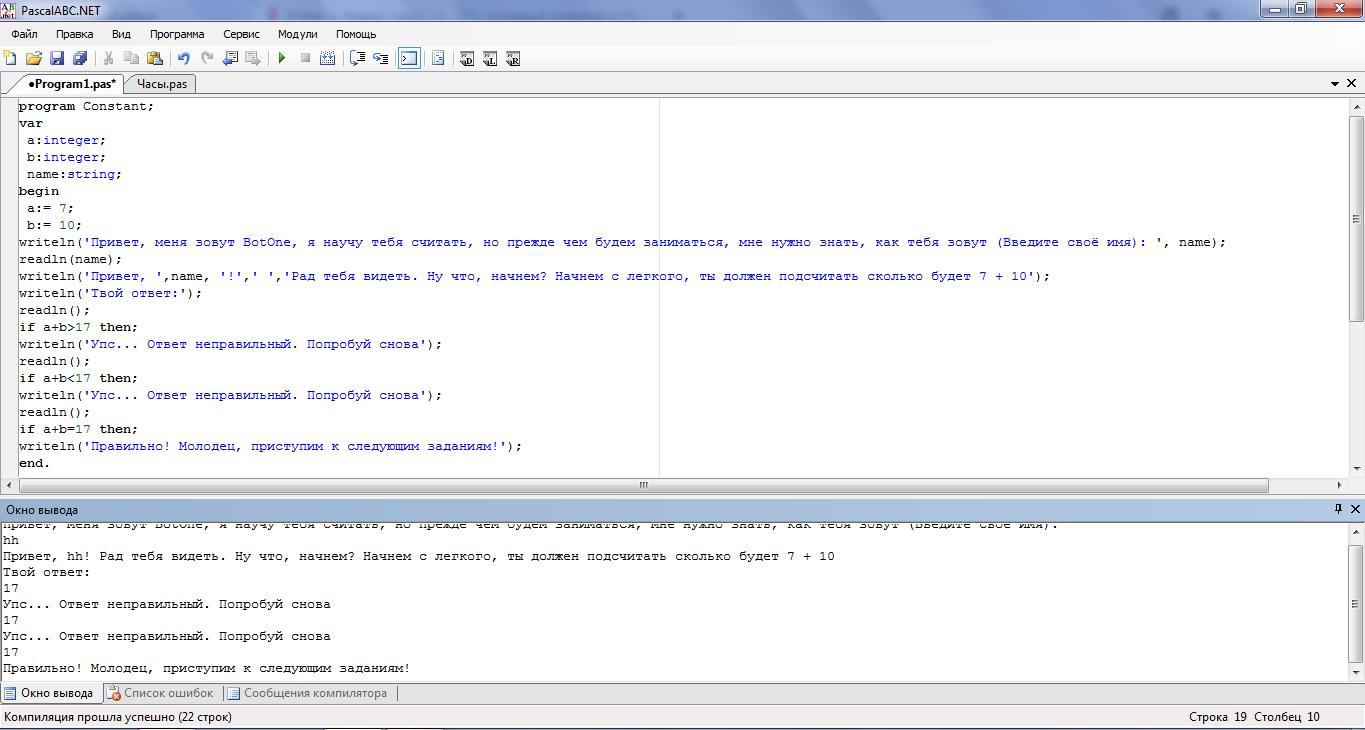The height and width of the screenshot is (730, 1365).
Task: Click the Open file folder icon
Action: (x=33, y=59)
